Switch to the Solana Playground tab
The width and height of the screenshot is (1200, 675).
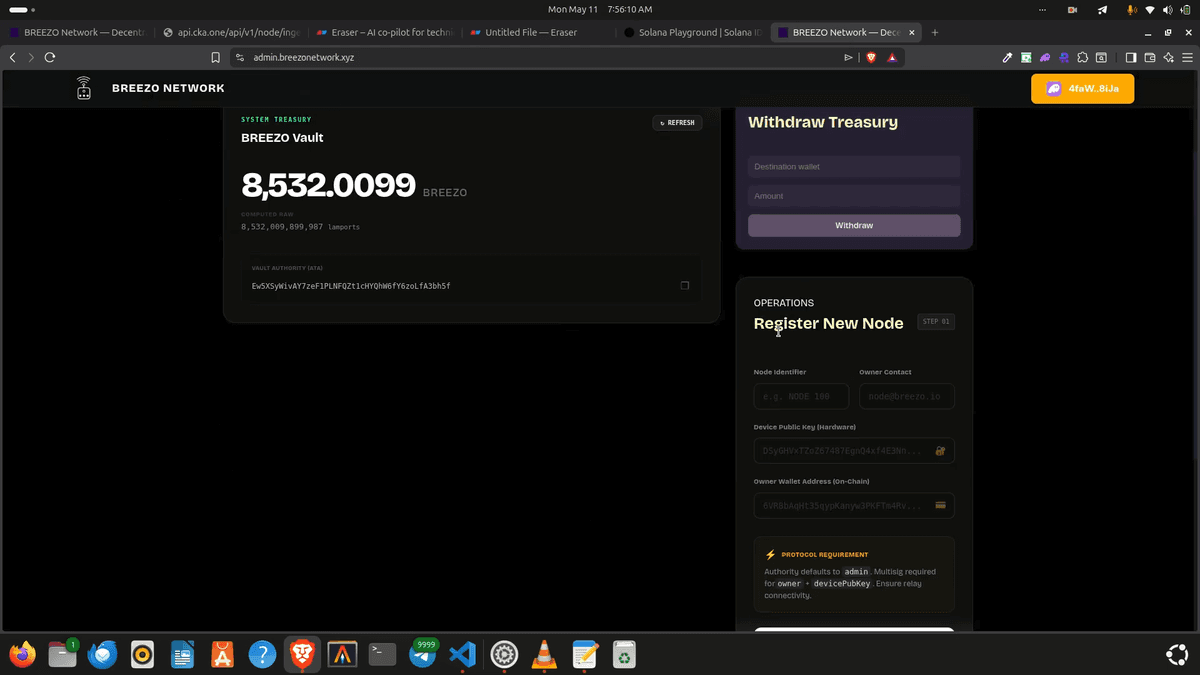pyautogui.click(x=692, y=32)
